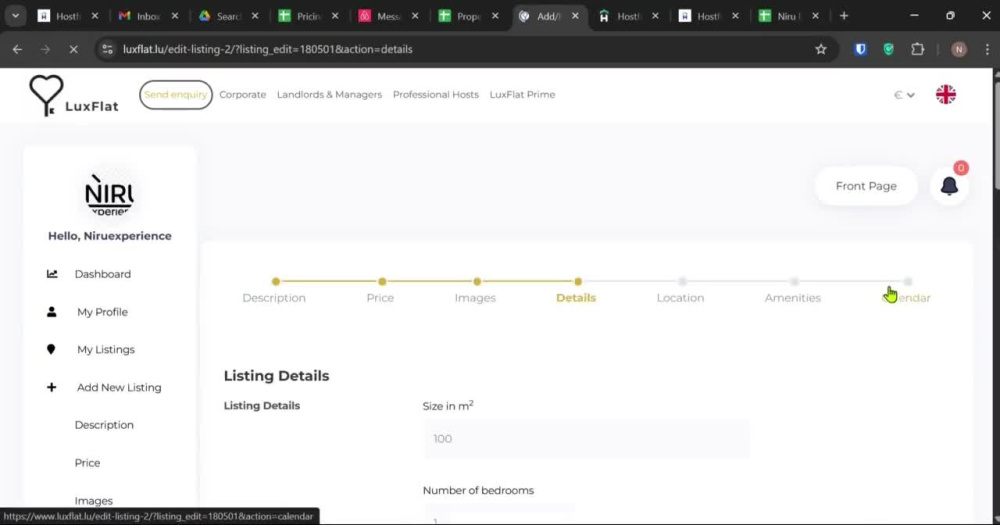
Task: Open the tab search dropdown arrow
Action: (15, 16)
